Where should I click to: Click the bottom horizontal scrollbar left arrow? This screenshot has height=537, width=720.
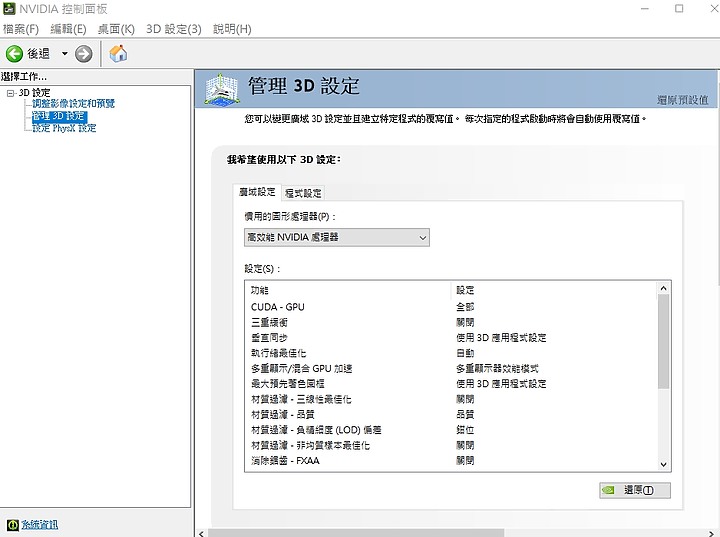202,533
